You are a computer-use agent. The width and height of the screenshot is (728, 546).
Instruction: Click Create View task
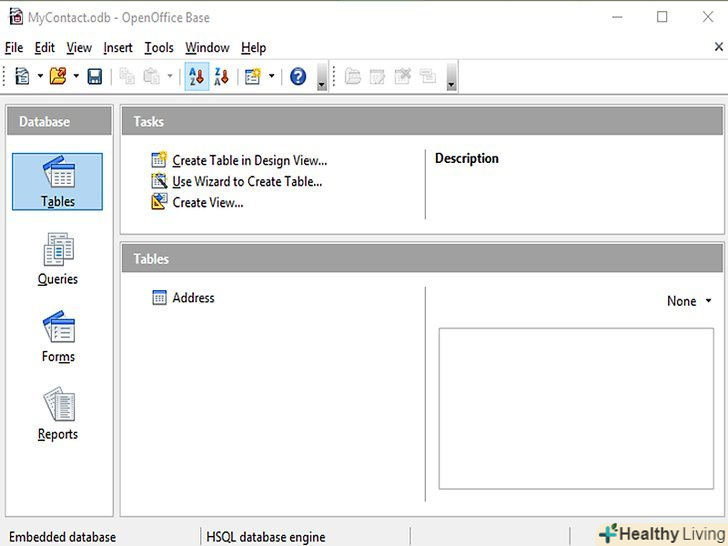coord(208,202)
